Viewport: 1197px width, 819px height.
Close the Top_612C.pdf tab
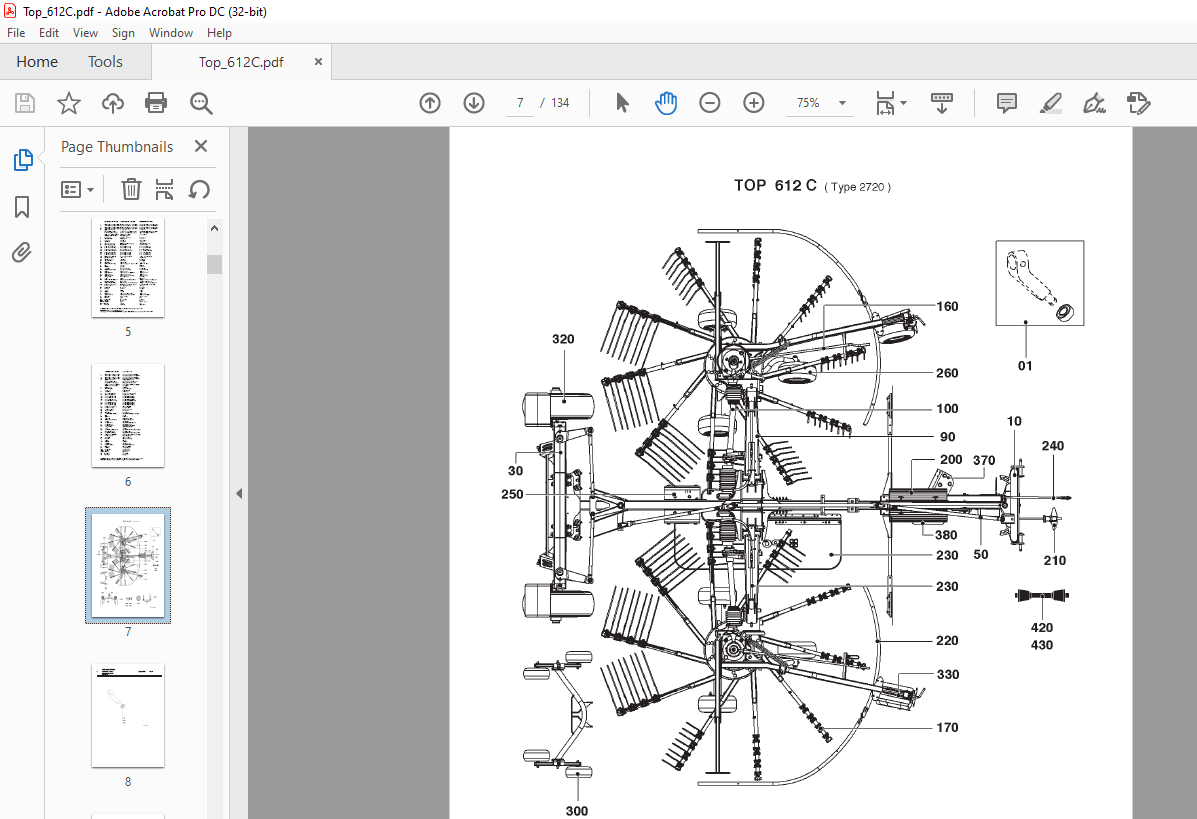(x=318, y=62)
